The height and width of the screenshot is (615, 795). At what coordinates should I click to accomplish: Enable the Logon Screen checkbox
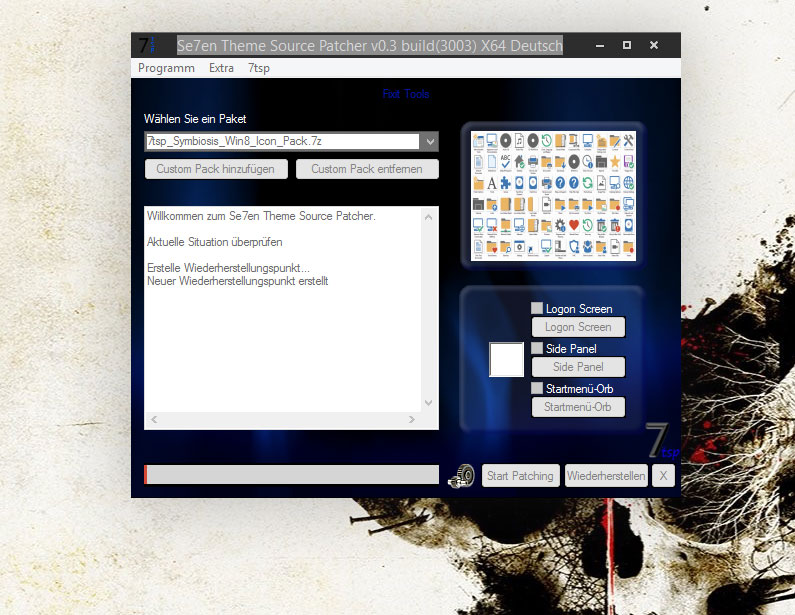537,308
